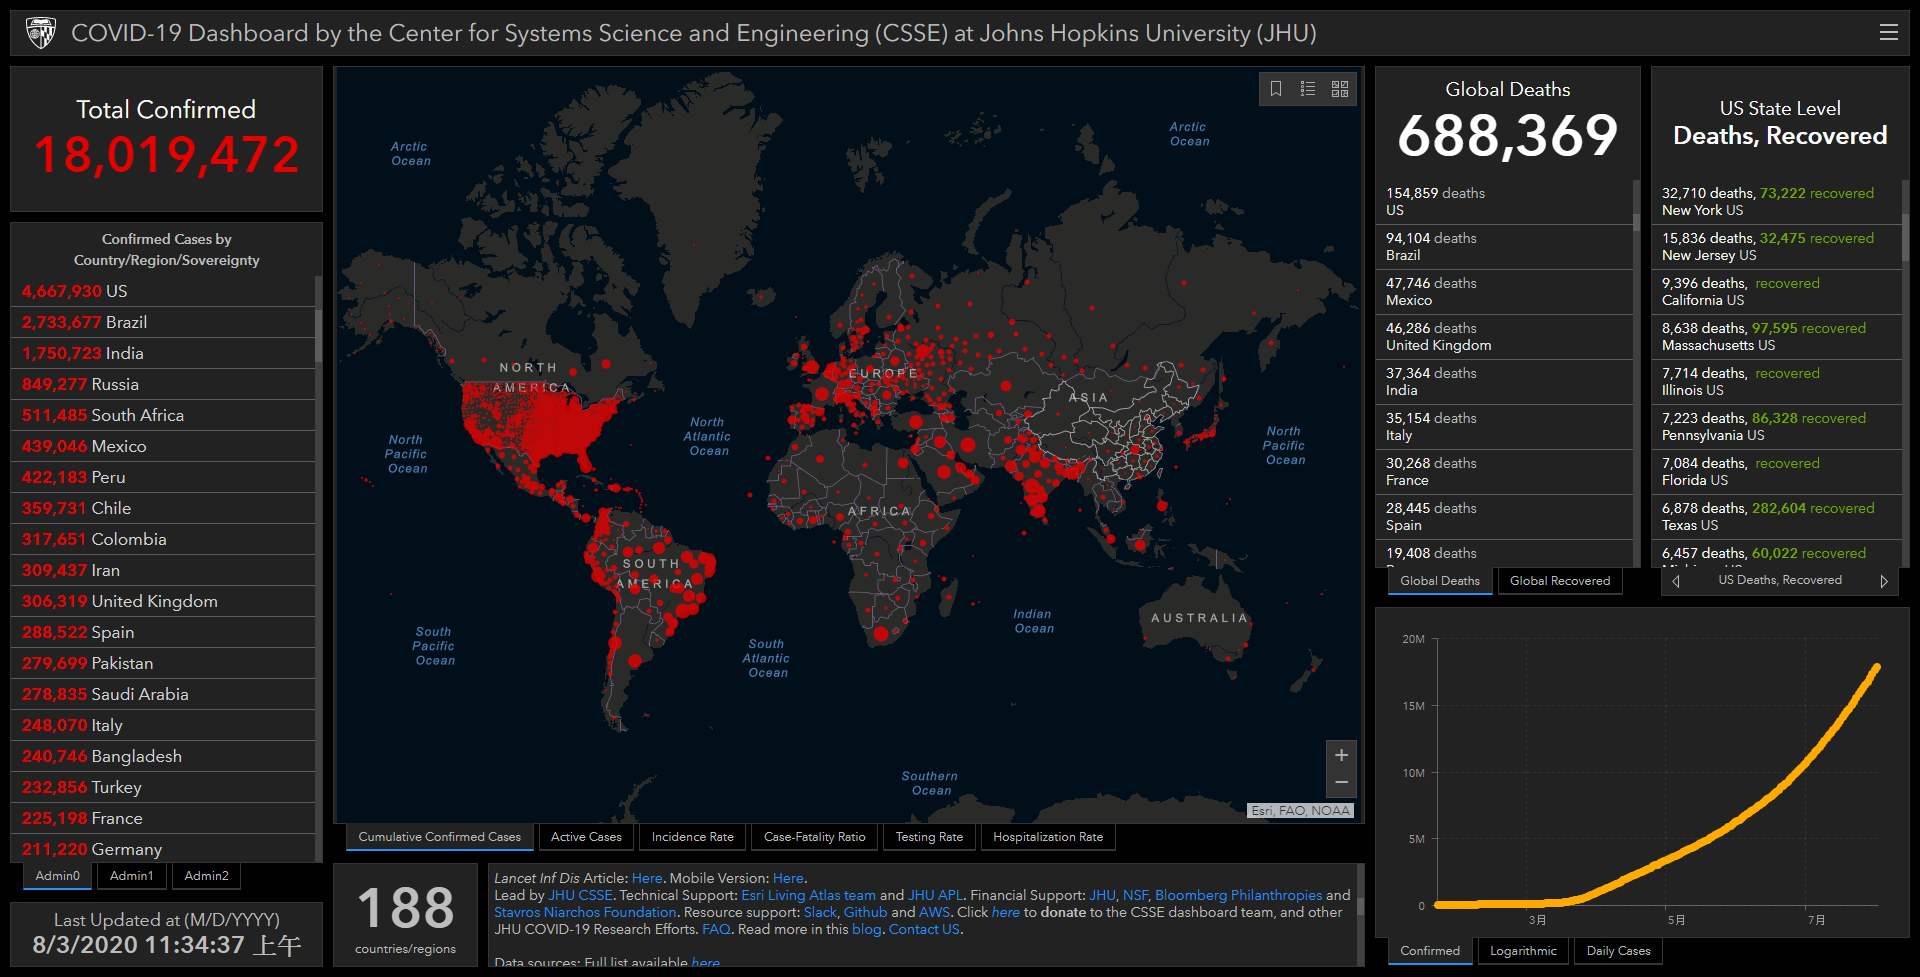Select the Admin0 tab
Screen dimensions: 1920x977
tap(58, 876)
